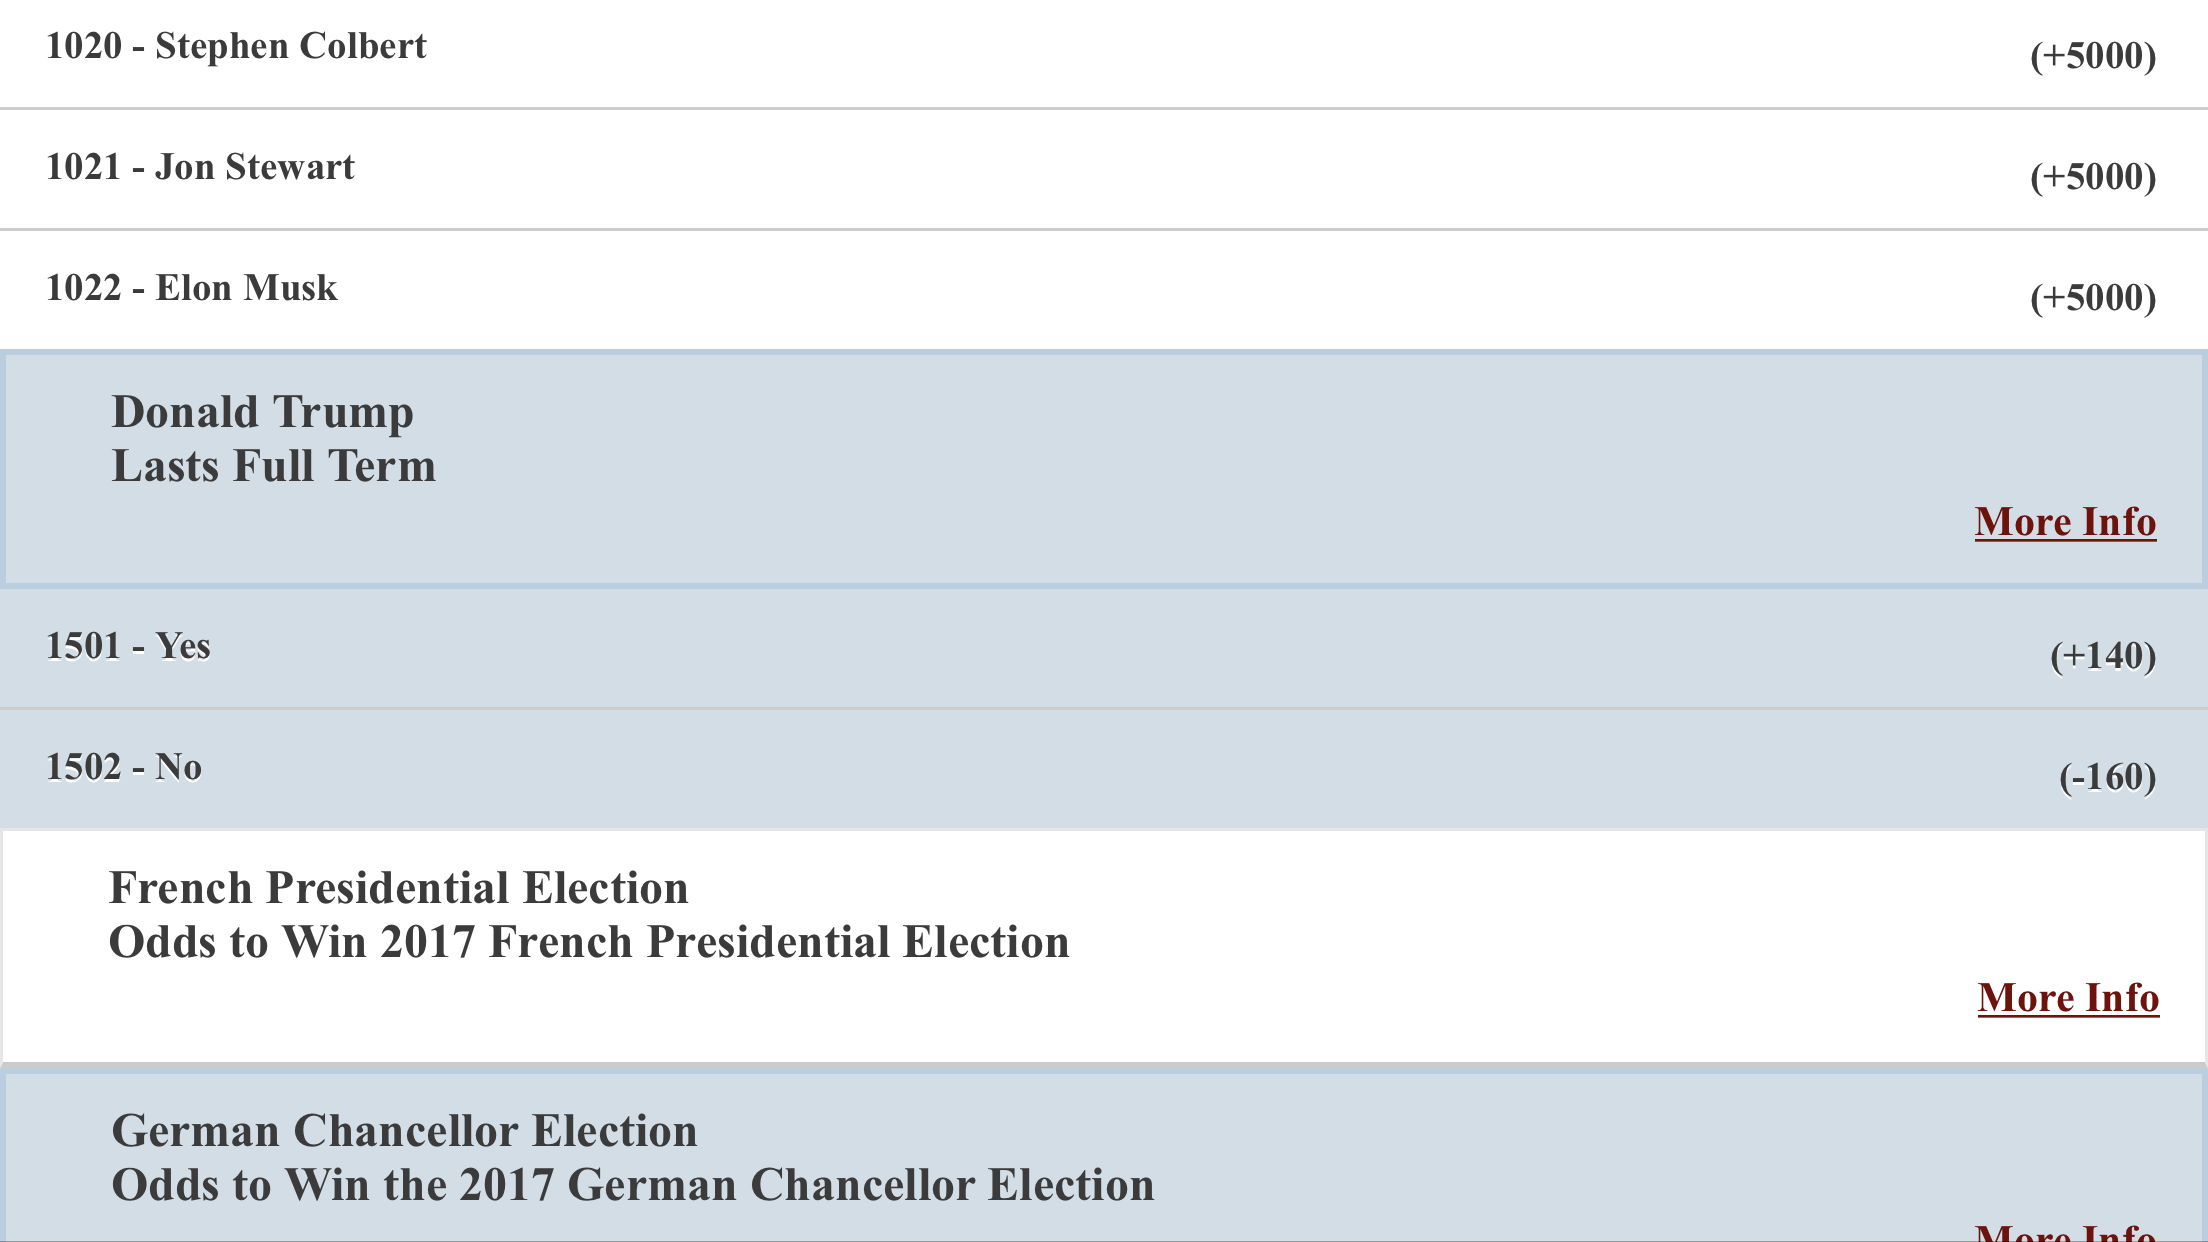Expand the Donald Trump Lasts Full Term header

[x=1104, y=468]
